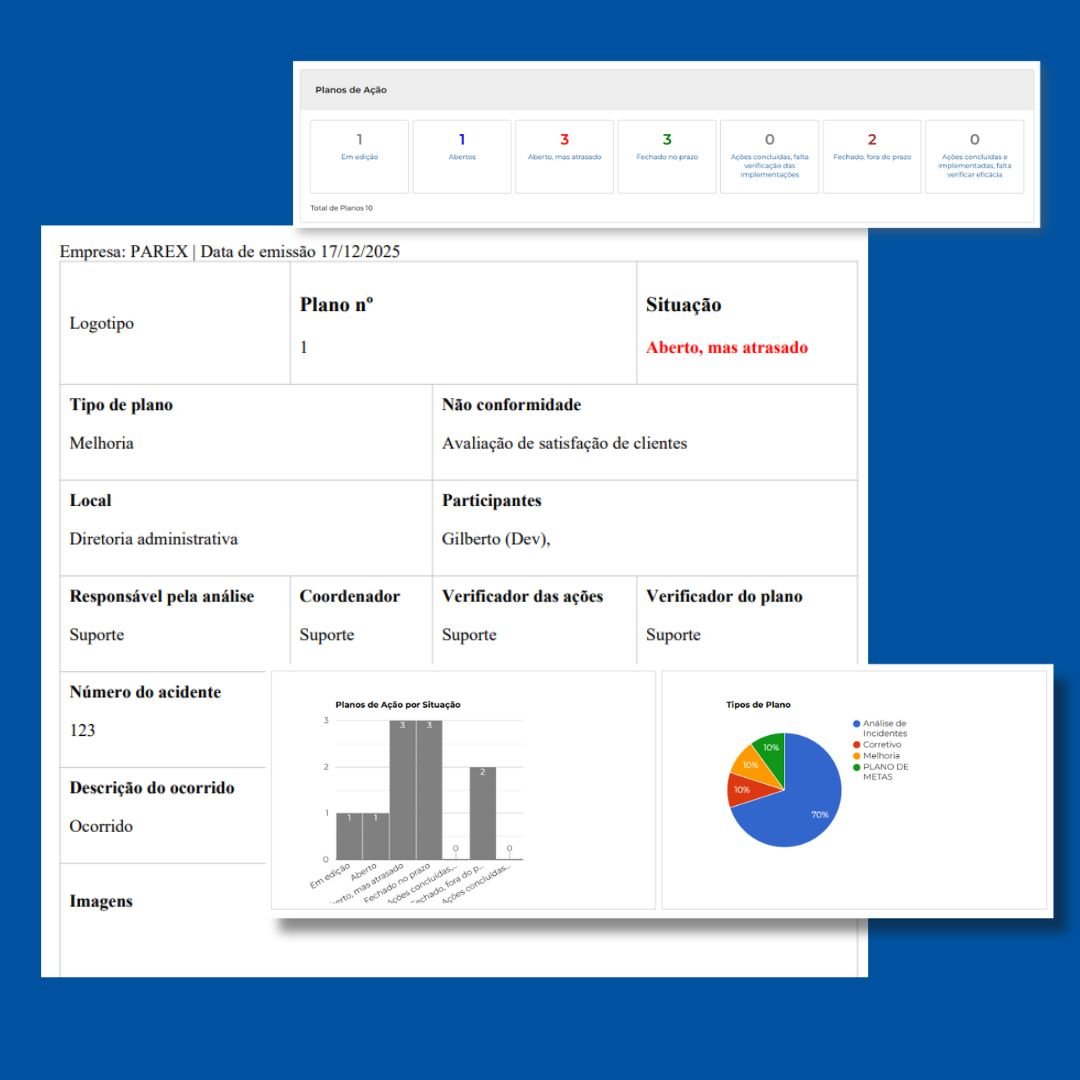Toggle the orange "Melhoria" legend entry
Screen dimensions: 1080x1080
pos(880,756)
